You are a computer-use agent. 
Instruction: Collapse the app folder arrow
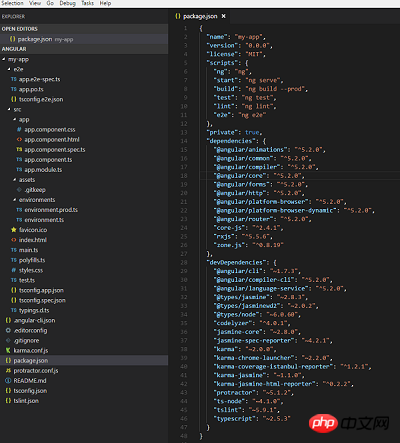pyautogui.click(x=14, y=119)
